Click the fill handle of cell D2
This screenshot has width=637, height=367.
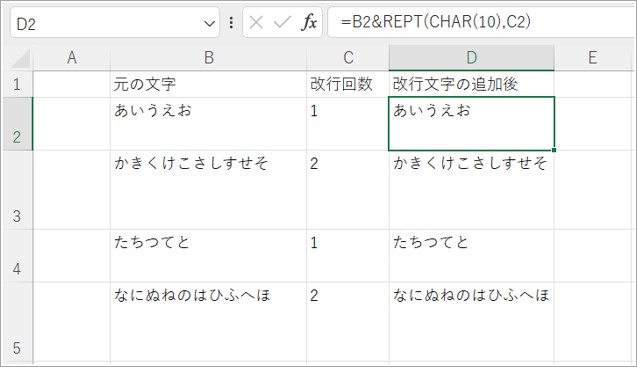coord(554,150)
